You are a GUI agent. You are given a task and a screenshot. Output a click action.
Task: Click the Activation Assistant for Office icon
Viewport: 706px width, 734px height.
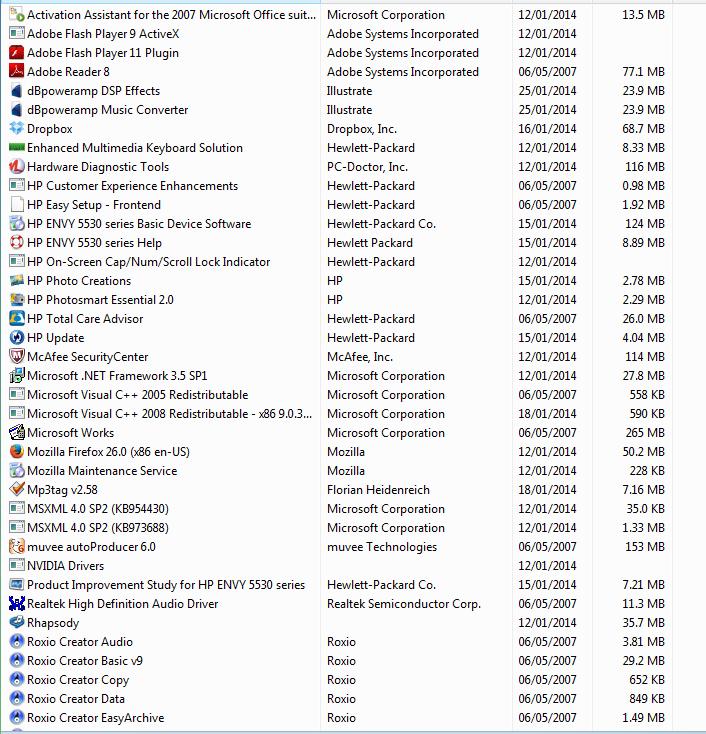click(17, 15)
